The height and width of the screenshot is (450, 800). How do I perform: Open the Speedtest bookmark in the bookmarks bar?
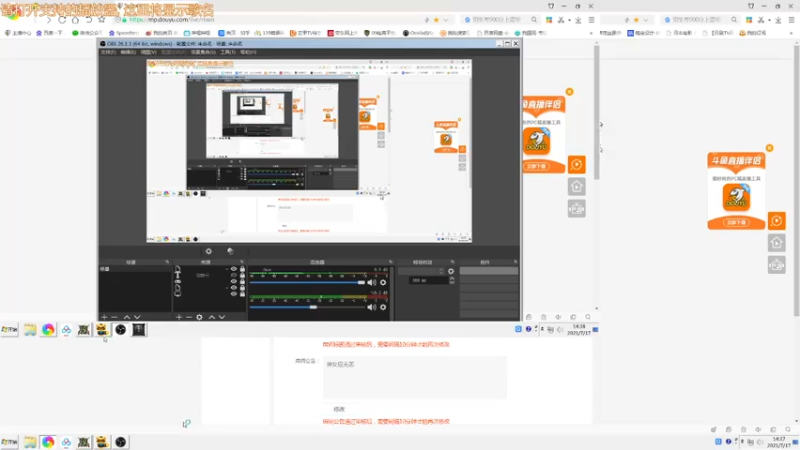[x=124, y=33]
